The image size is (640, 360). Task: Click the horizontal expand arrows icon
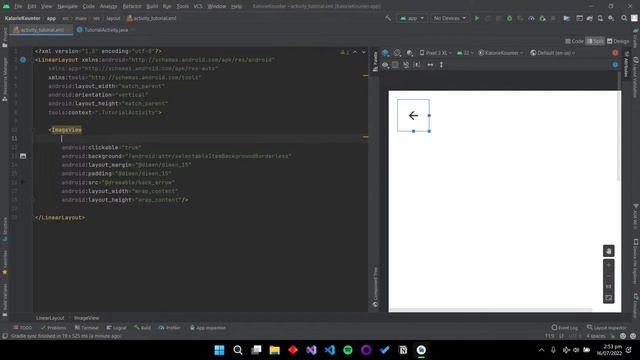(430, 65)
